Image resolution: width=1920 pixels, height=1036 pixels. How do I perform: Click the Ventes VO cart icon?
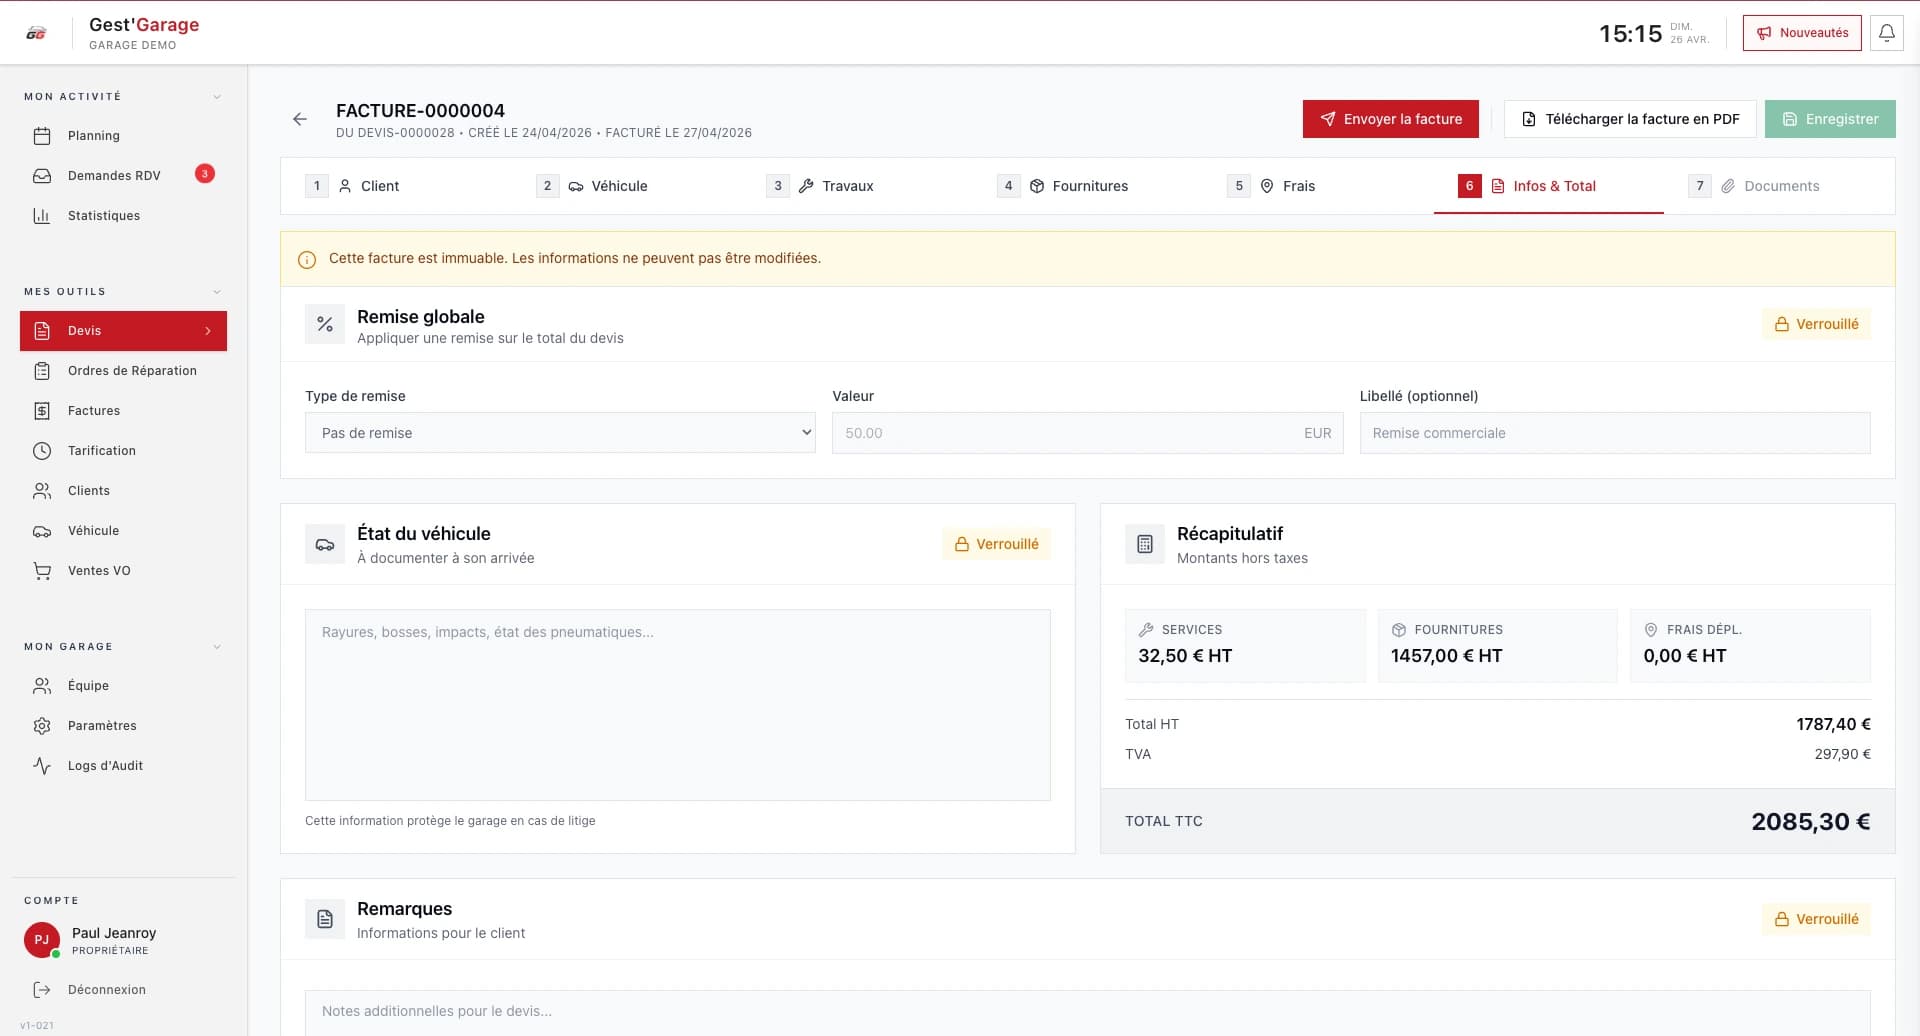click(42, 571)
